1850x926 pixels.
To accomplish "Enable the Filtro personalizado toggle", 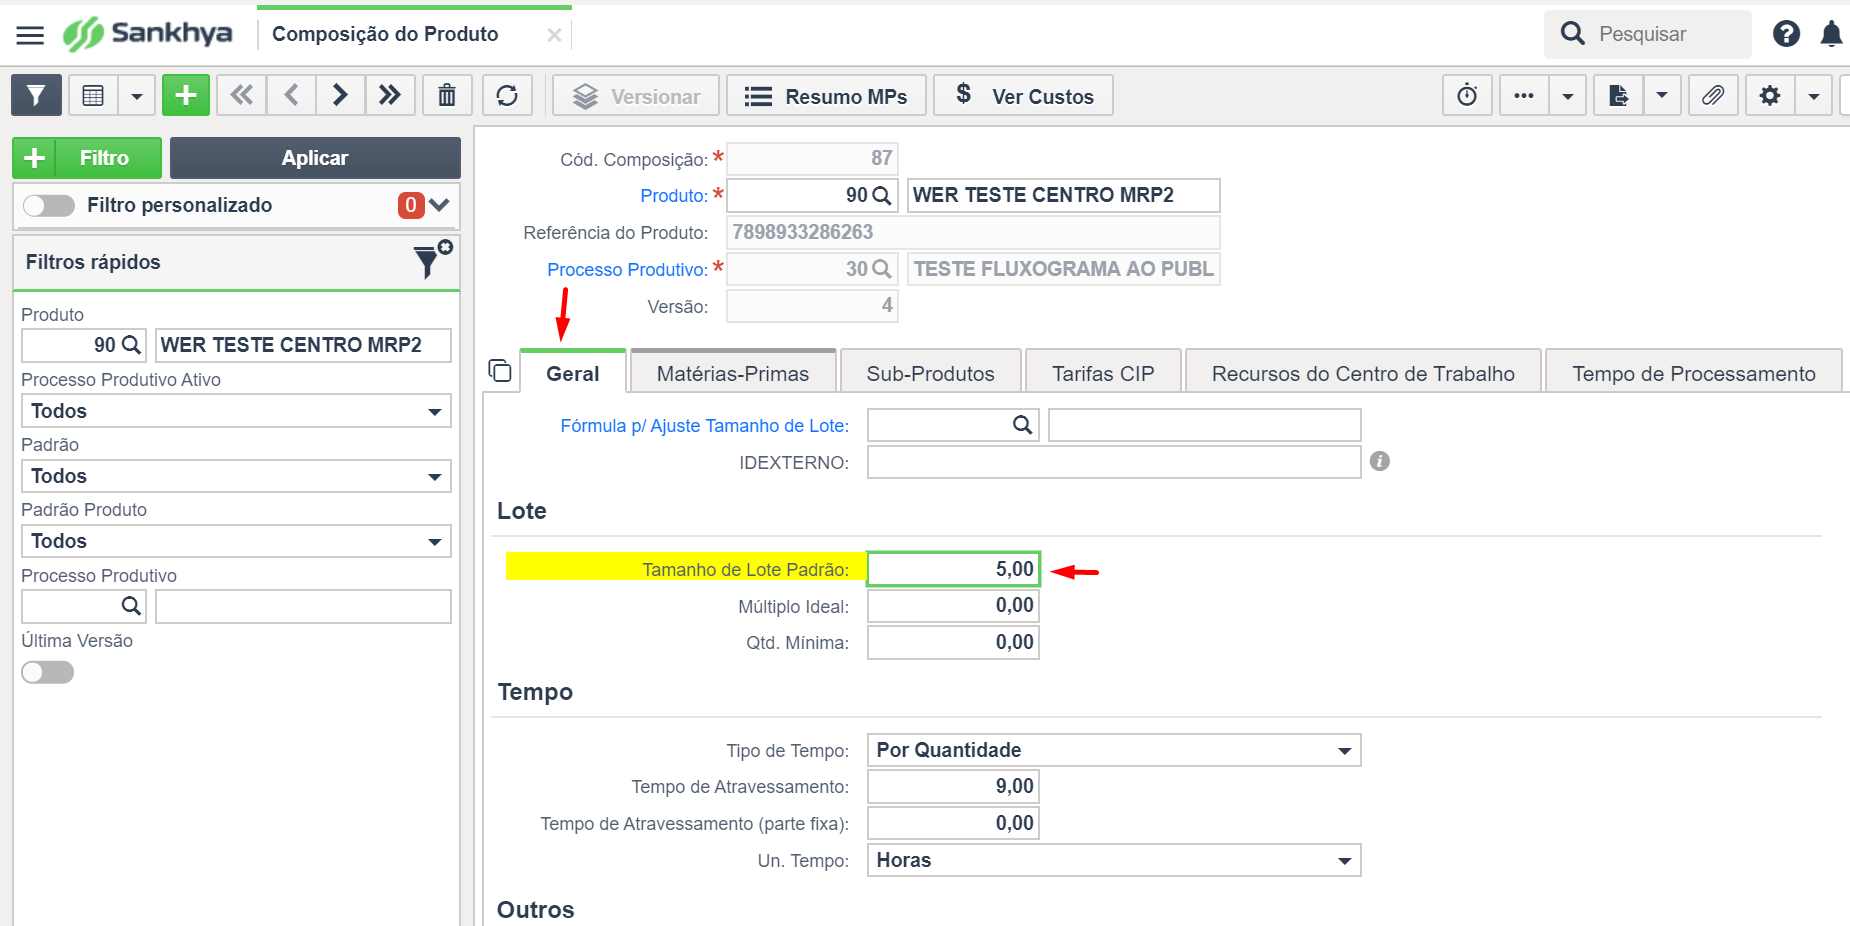I will (49, 205).
